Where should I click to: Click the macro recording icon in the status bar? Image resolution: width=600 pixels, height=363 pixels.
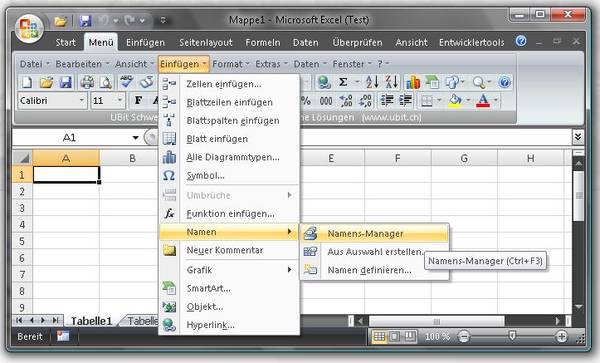63,337
